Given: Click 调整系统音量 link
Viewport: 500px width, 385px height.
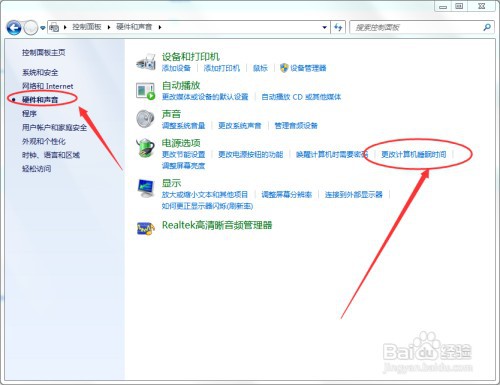Looking at the screenshot, I should [x=183, y=126].
